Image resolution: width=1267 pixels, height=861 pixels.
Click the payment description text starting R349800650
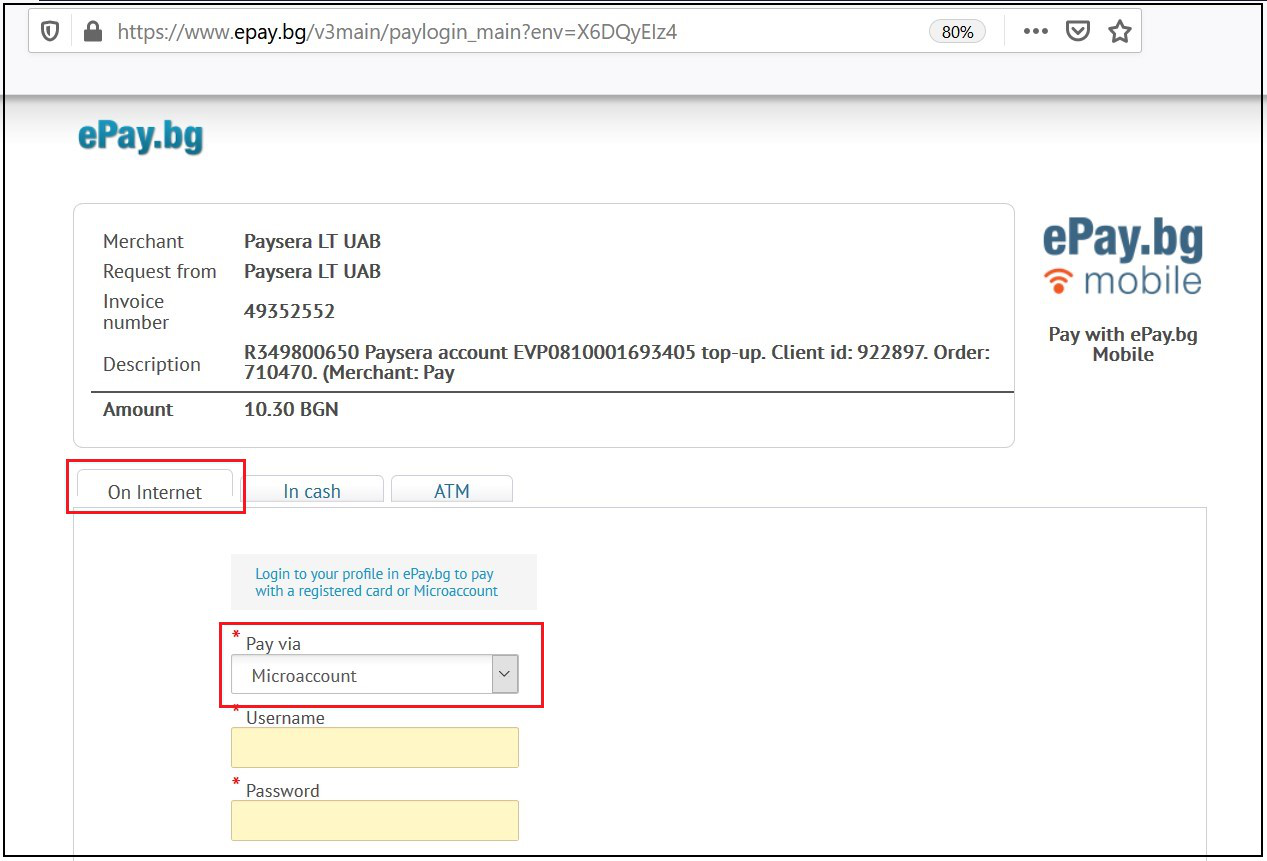(617, 363)
